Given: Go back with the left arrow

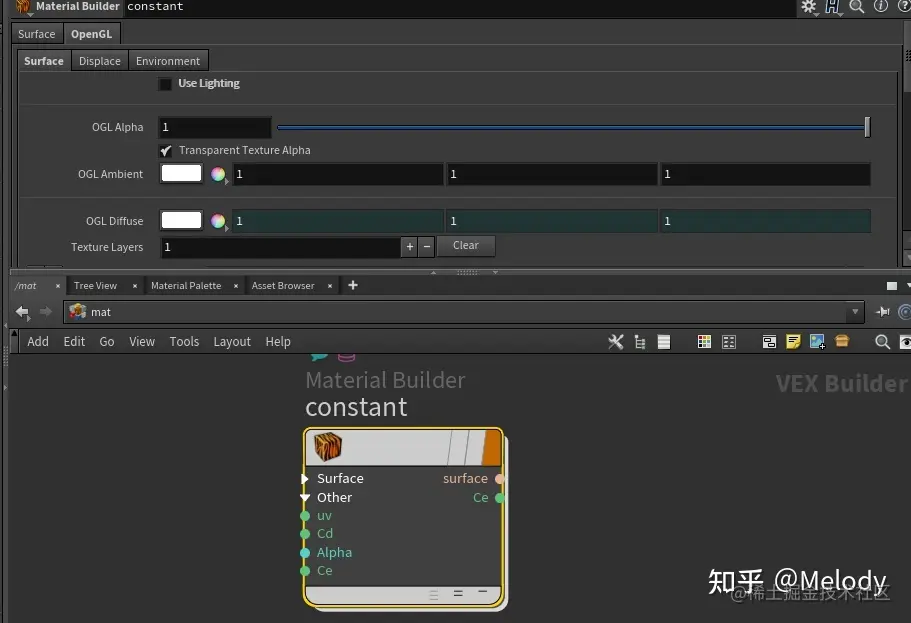Looking at the screenshot, I should coord(22,312).
